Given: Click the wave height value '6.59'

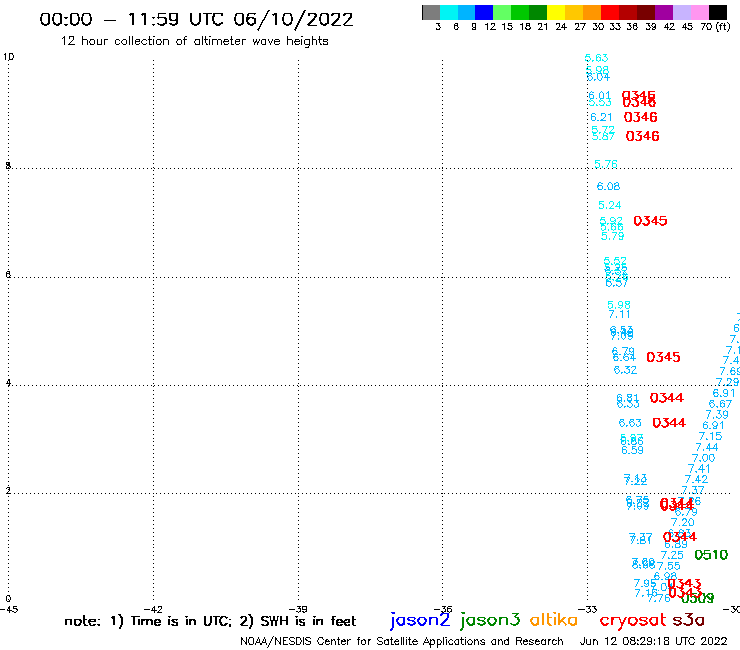Looking at the screenshot, I should [632, 450].
